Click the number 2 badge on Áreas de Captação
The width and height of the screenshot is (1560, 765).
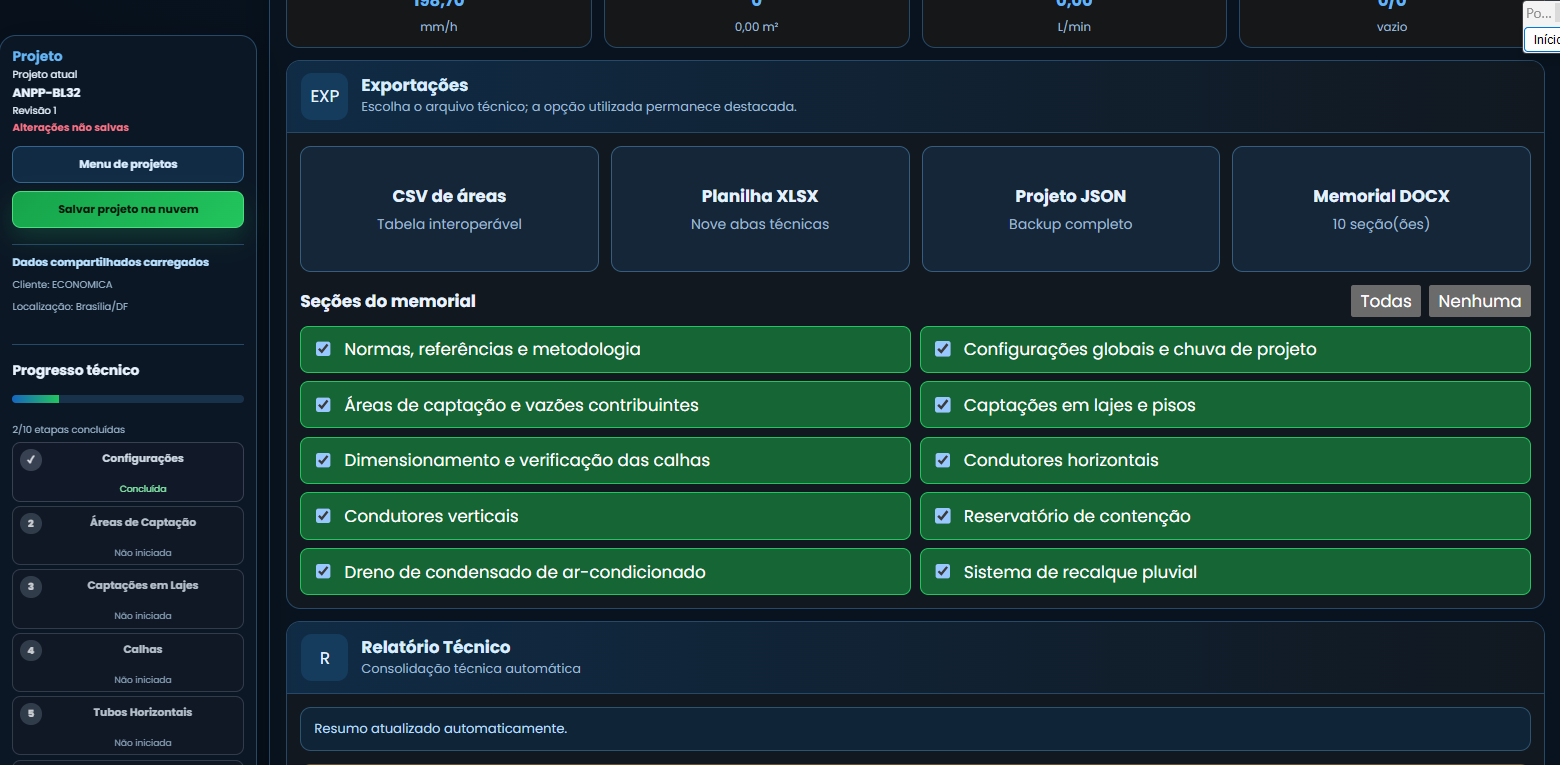point(31,523)
